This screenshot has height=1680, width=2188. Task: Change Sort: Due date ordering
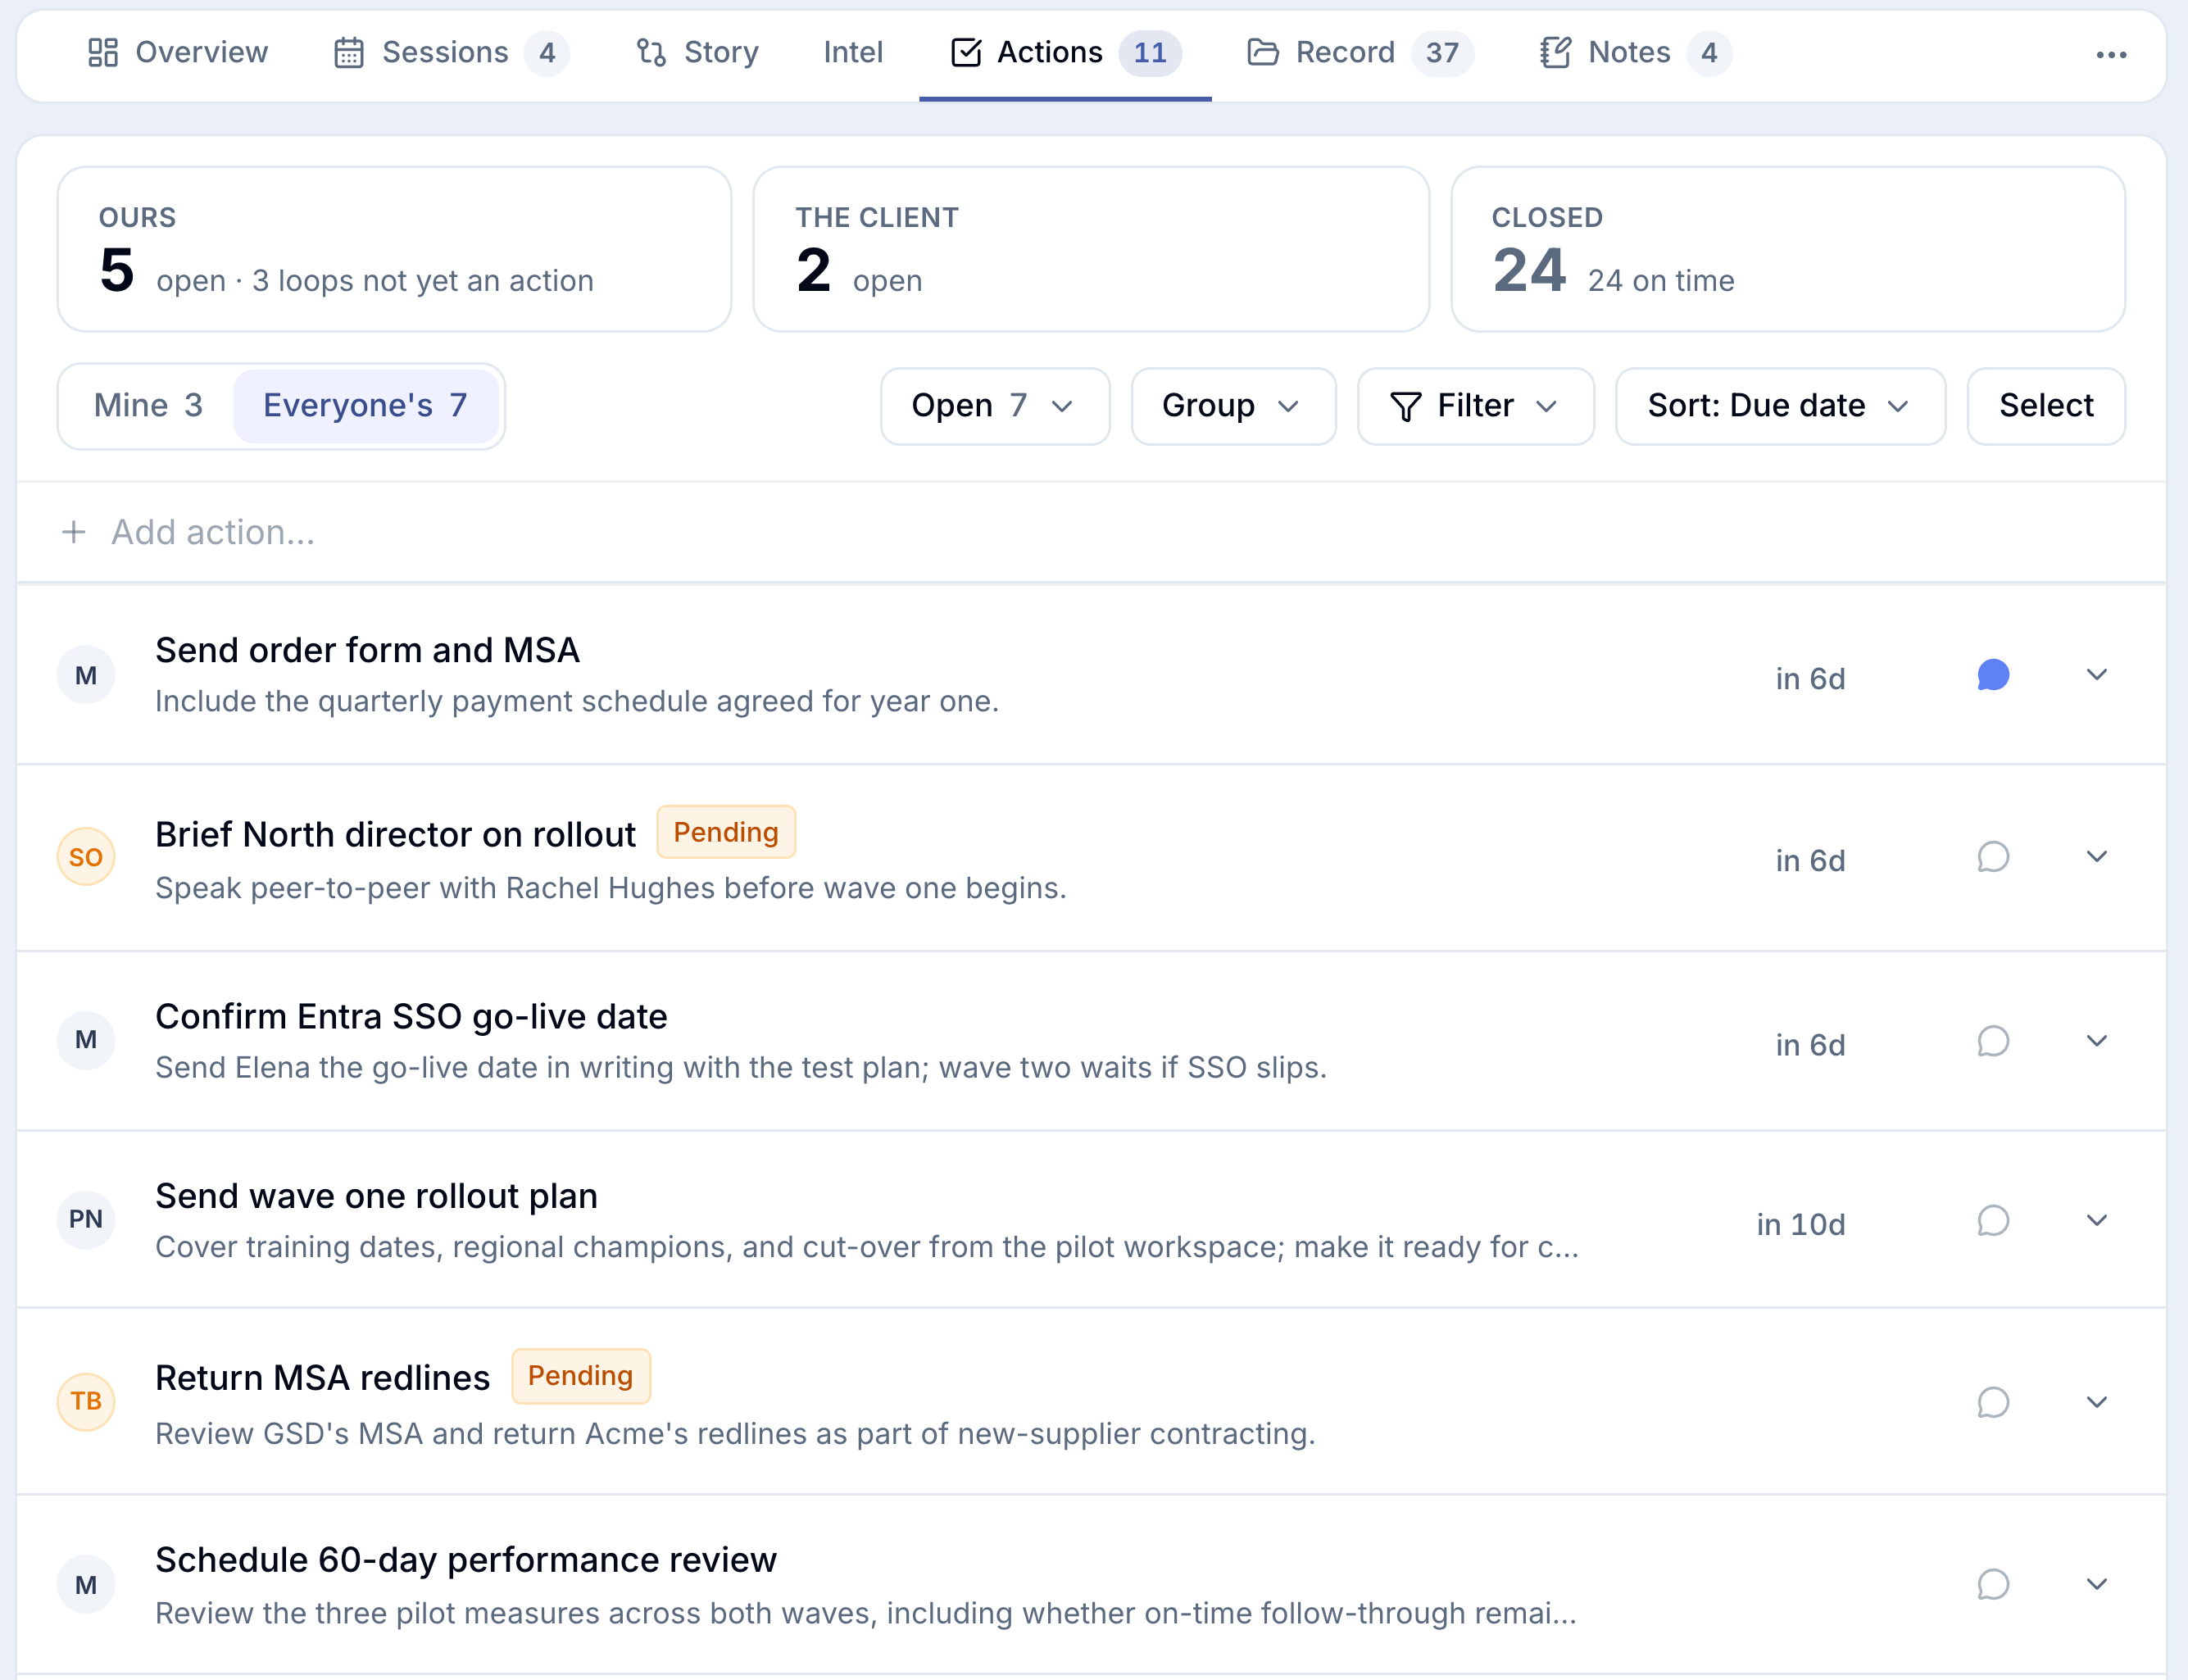1780,406
